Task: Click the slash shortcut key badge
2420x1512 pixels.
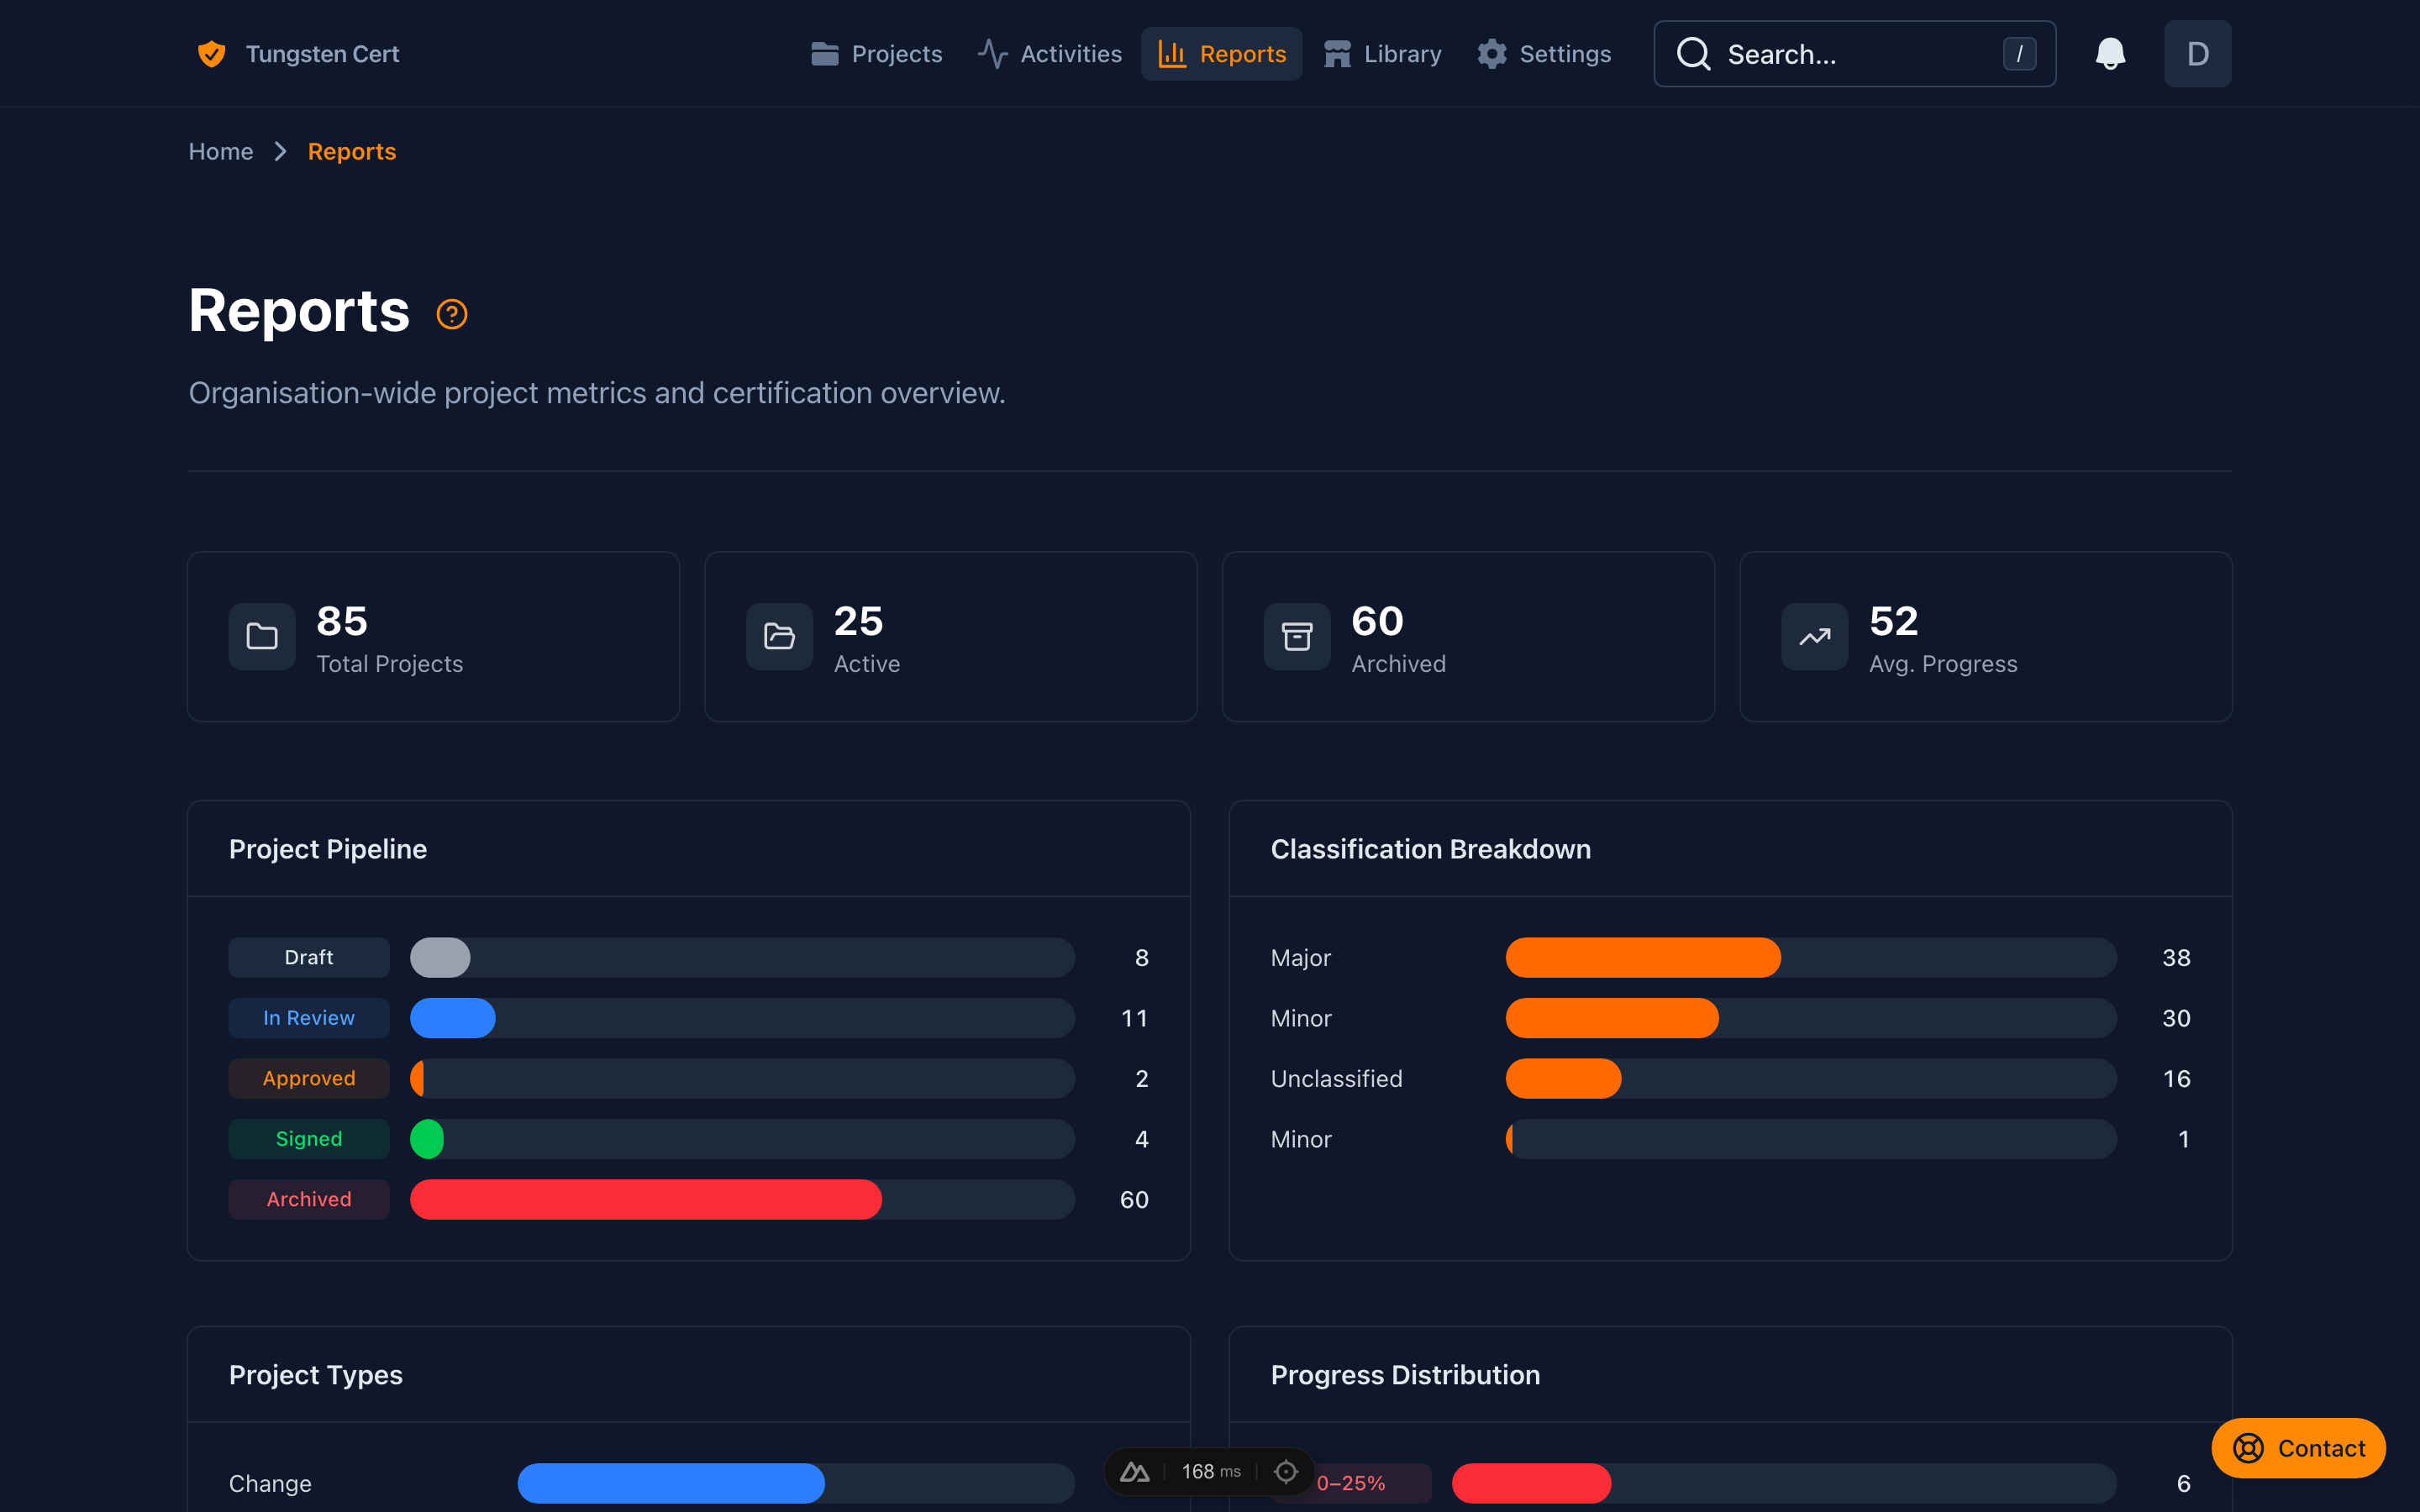Action: coord(2019,54)
